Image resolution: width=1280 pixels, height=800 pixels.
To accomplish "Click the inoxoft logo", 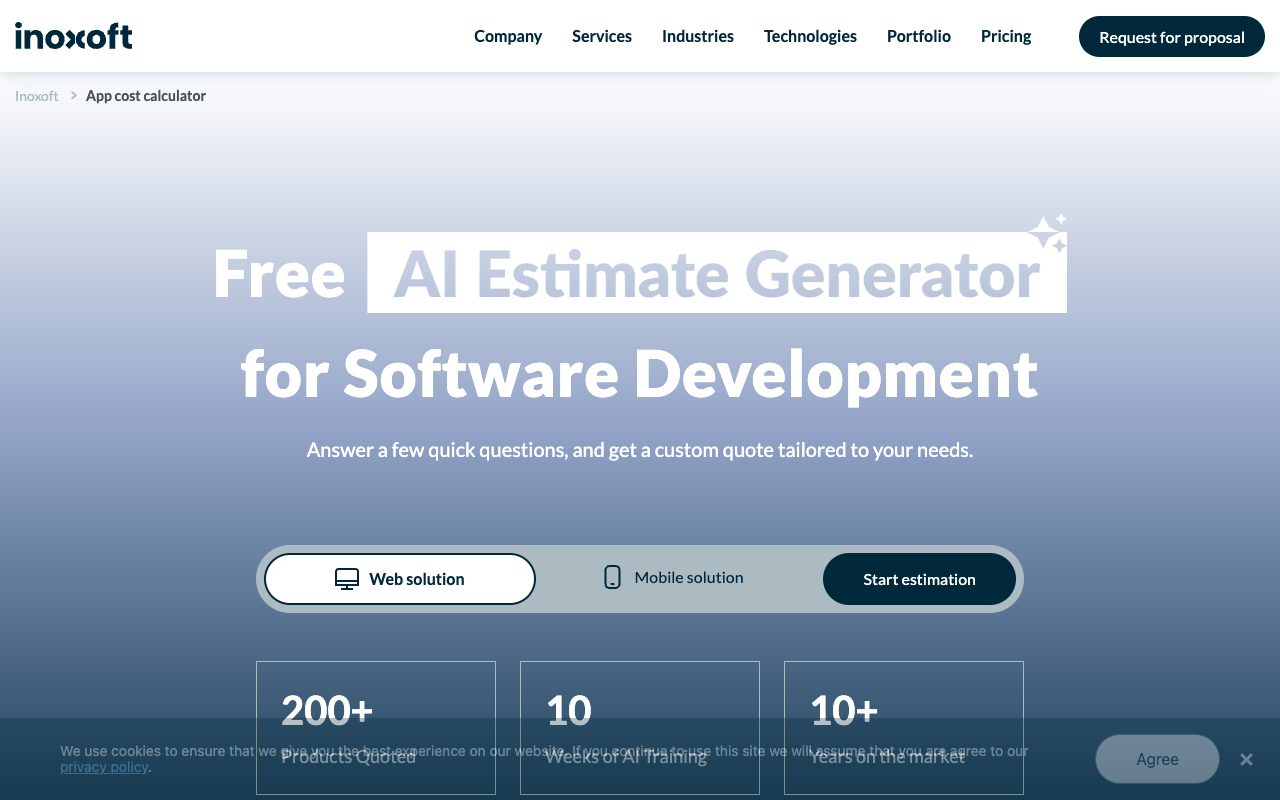I will [74, 36].
